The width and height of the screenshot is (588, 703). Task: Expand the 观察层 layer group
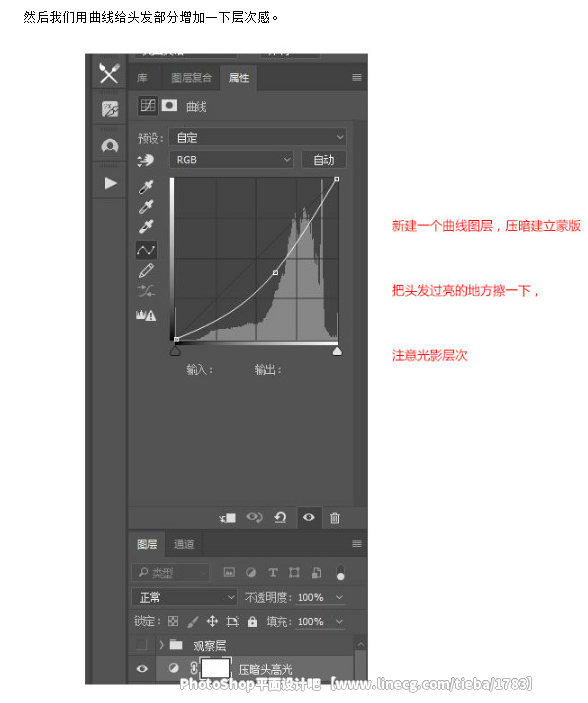click(x=161, y=645)
